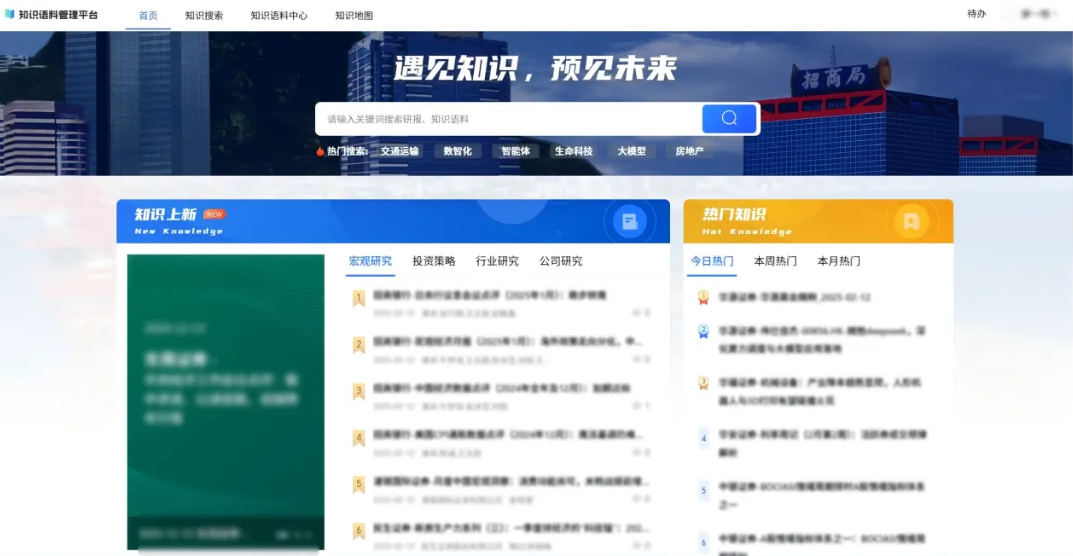Select the 公司研究 tab
The width and height of the screenshot is (1073, 556).
[561, 261]
